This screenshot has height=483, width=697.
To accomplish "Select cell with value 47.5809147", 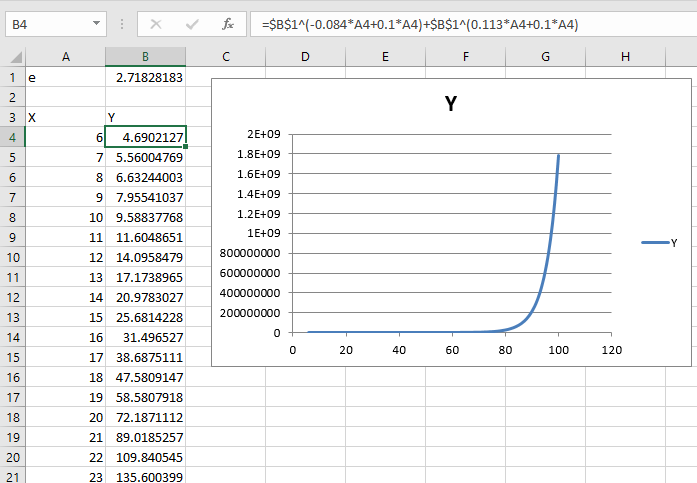I will (145, 377).
